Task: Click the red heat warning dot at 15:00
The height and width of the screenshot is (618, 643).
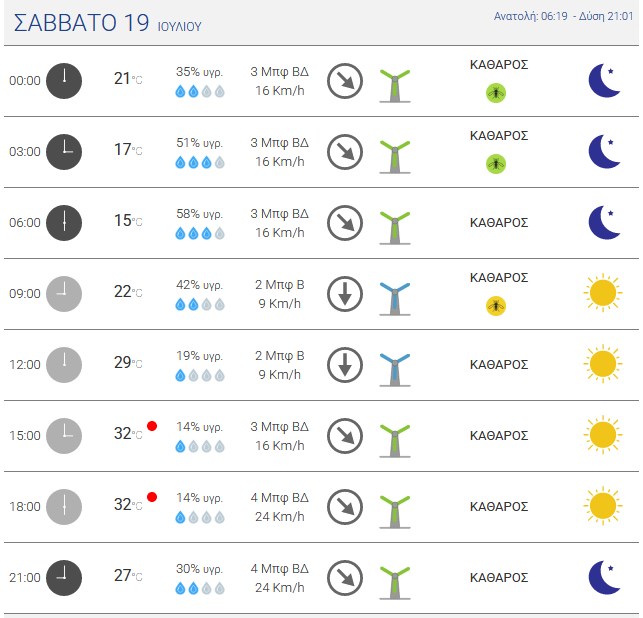Action: click(152, 426)
